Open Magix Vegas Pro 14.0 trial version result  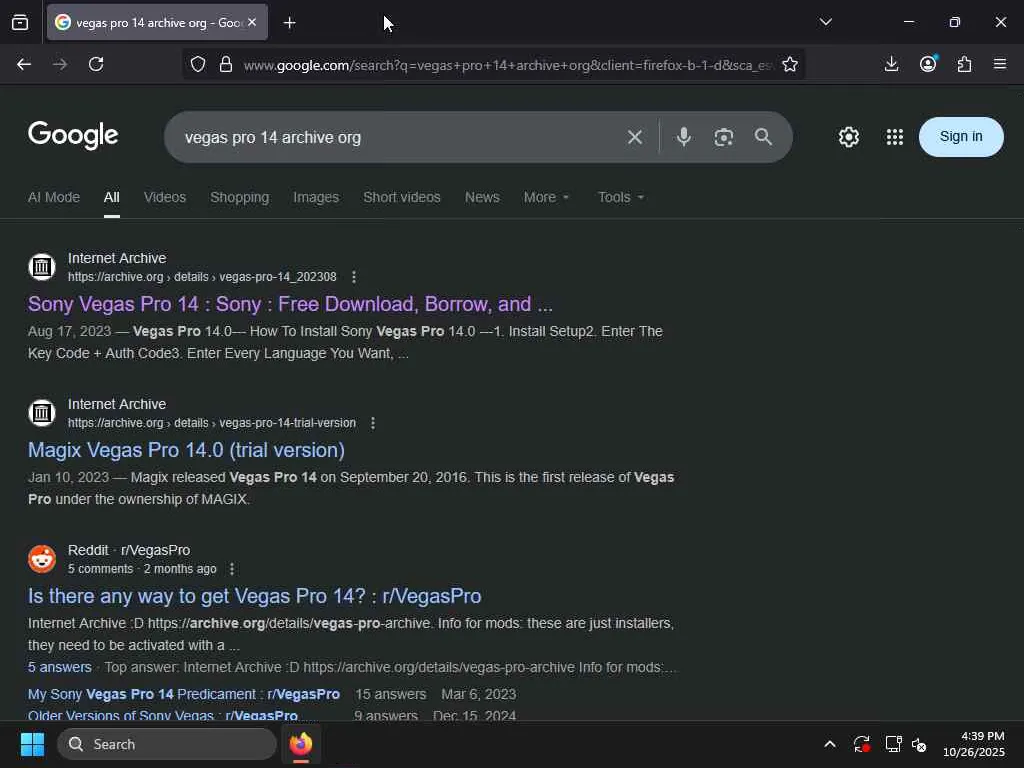coord(186,450)
